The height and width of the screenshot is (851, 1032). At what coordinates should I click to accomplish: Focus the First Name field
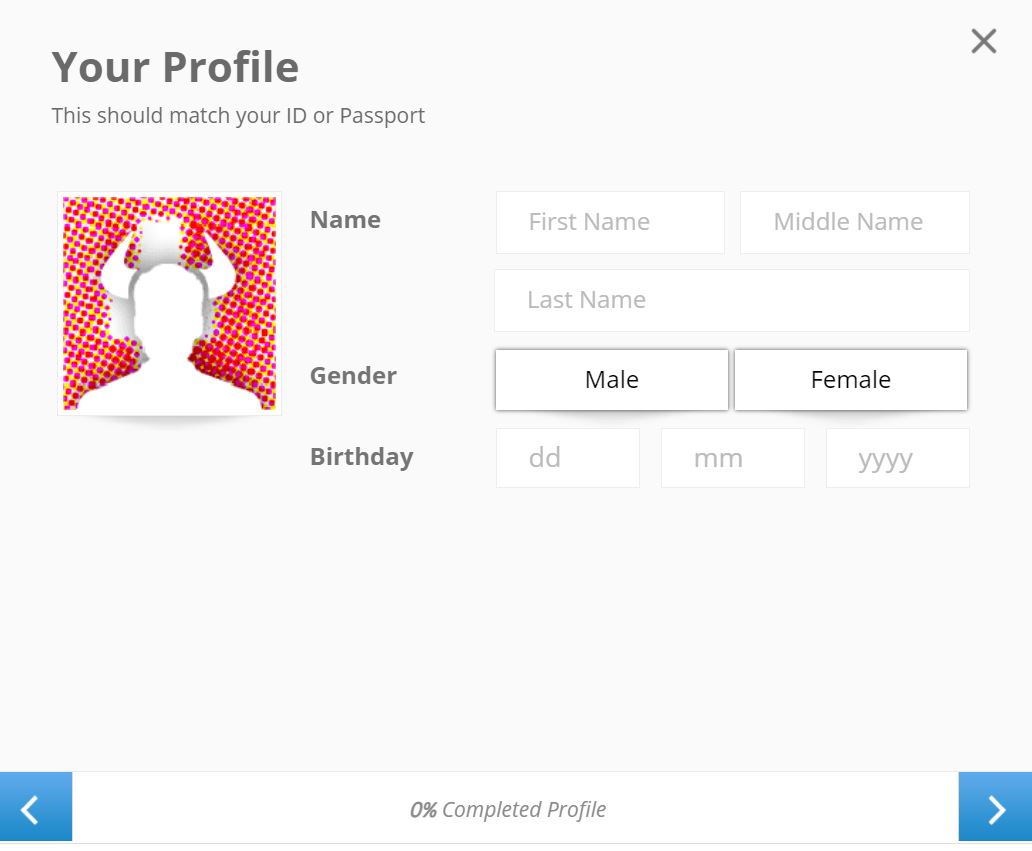[610, 222]
